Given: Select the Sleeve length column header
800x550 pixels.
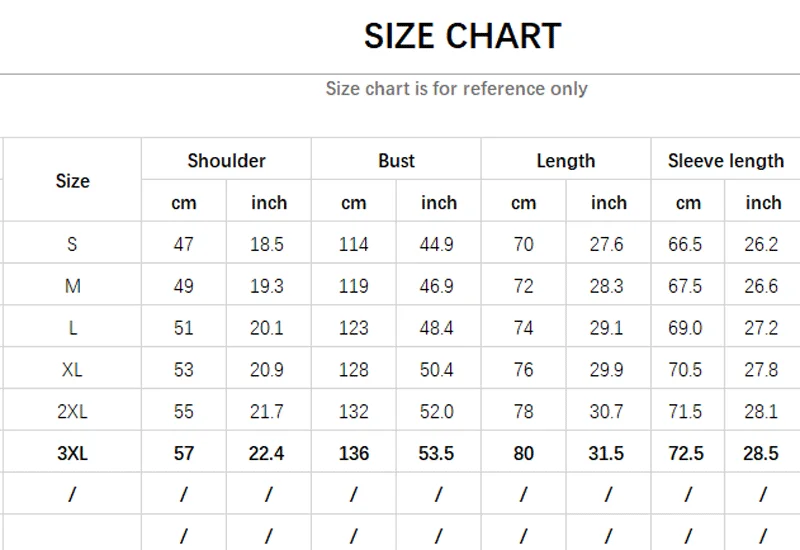Looking at the screenshot, I should [725, 160].
